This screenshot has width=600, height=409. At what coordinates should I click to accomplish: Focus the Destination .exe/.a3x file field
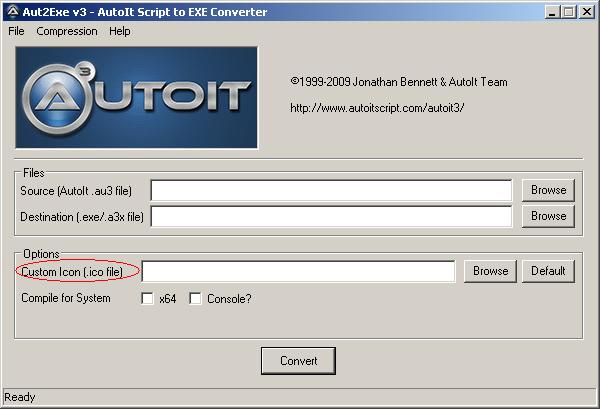click(331, 216)
